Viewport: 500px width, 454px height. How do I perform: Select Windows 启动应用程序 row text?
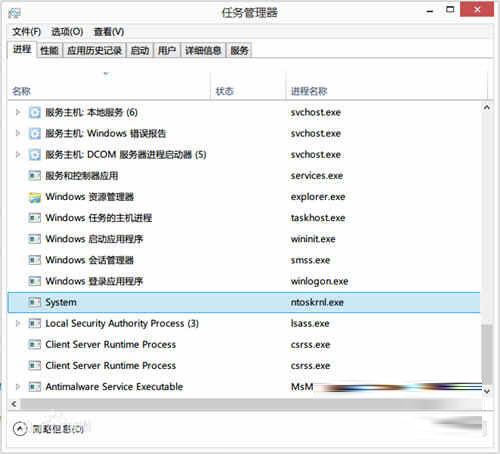94,239
